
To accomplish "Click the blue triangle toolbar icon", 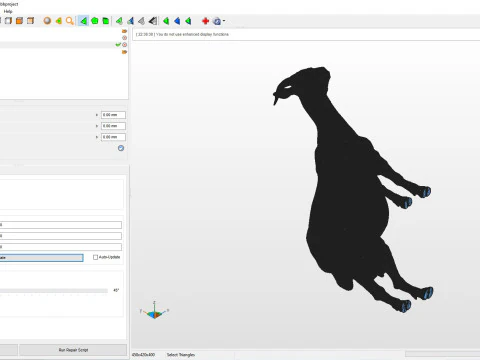I will coord(177,21).
